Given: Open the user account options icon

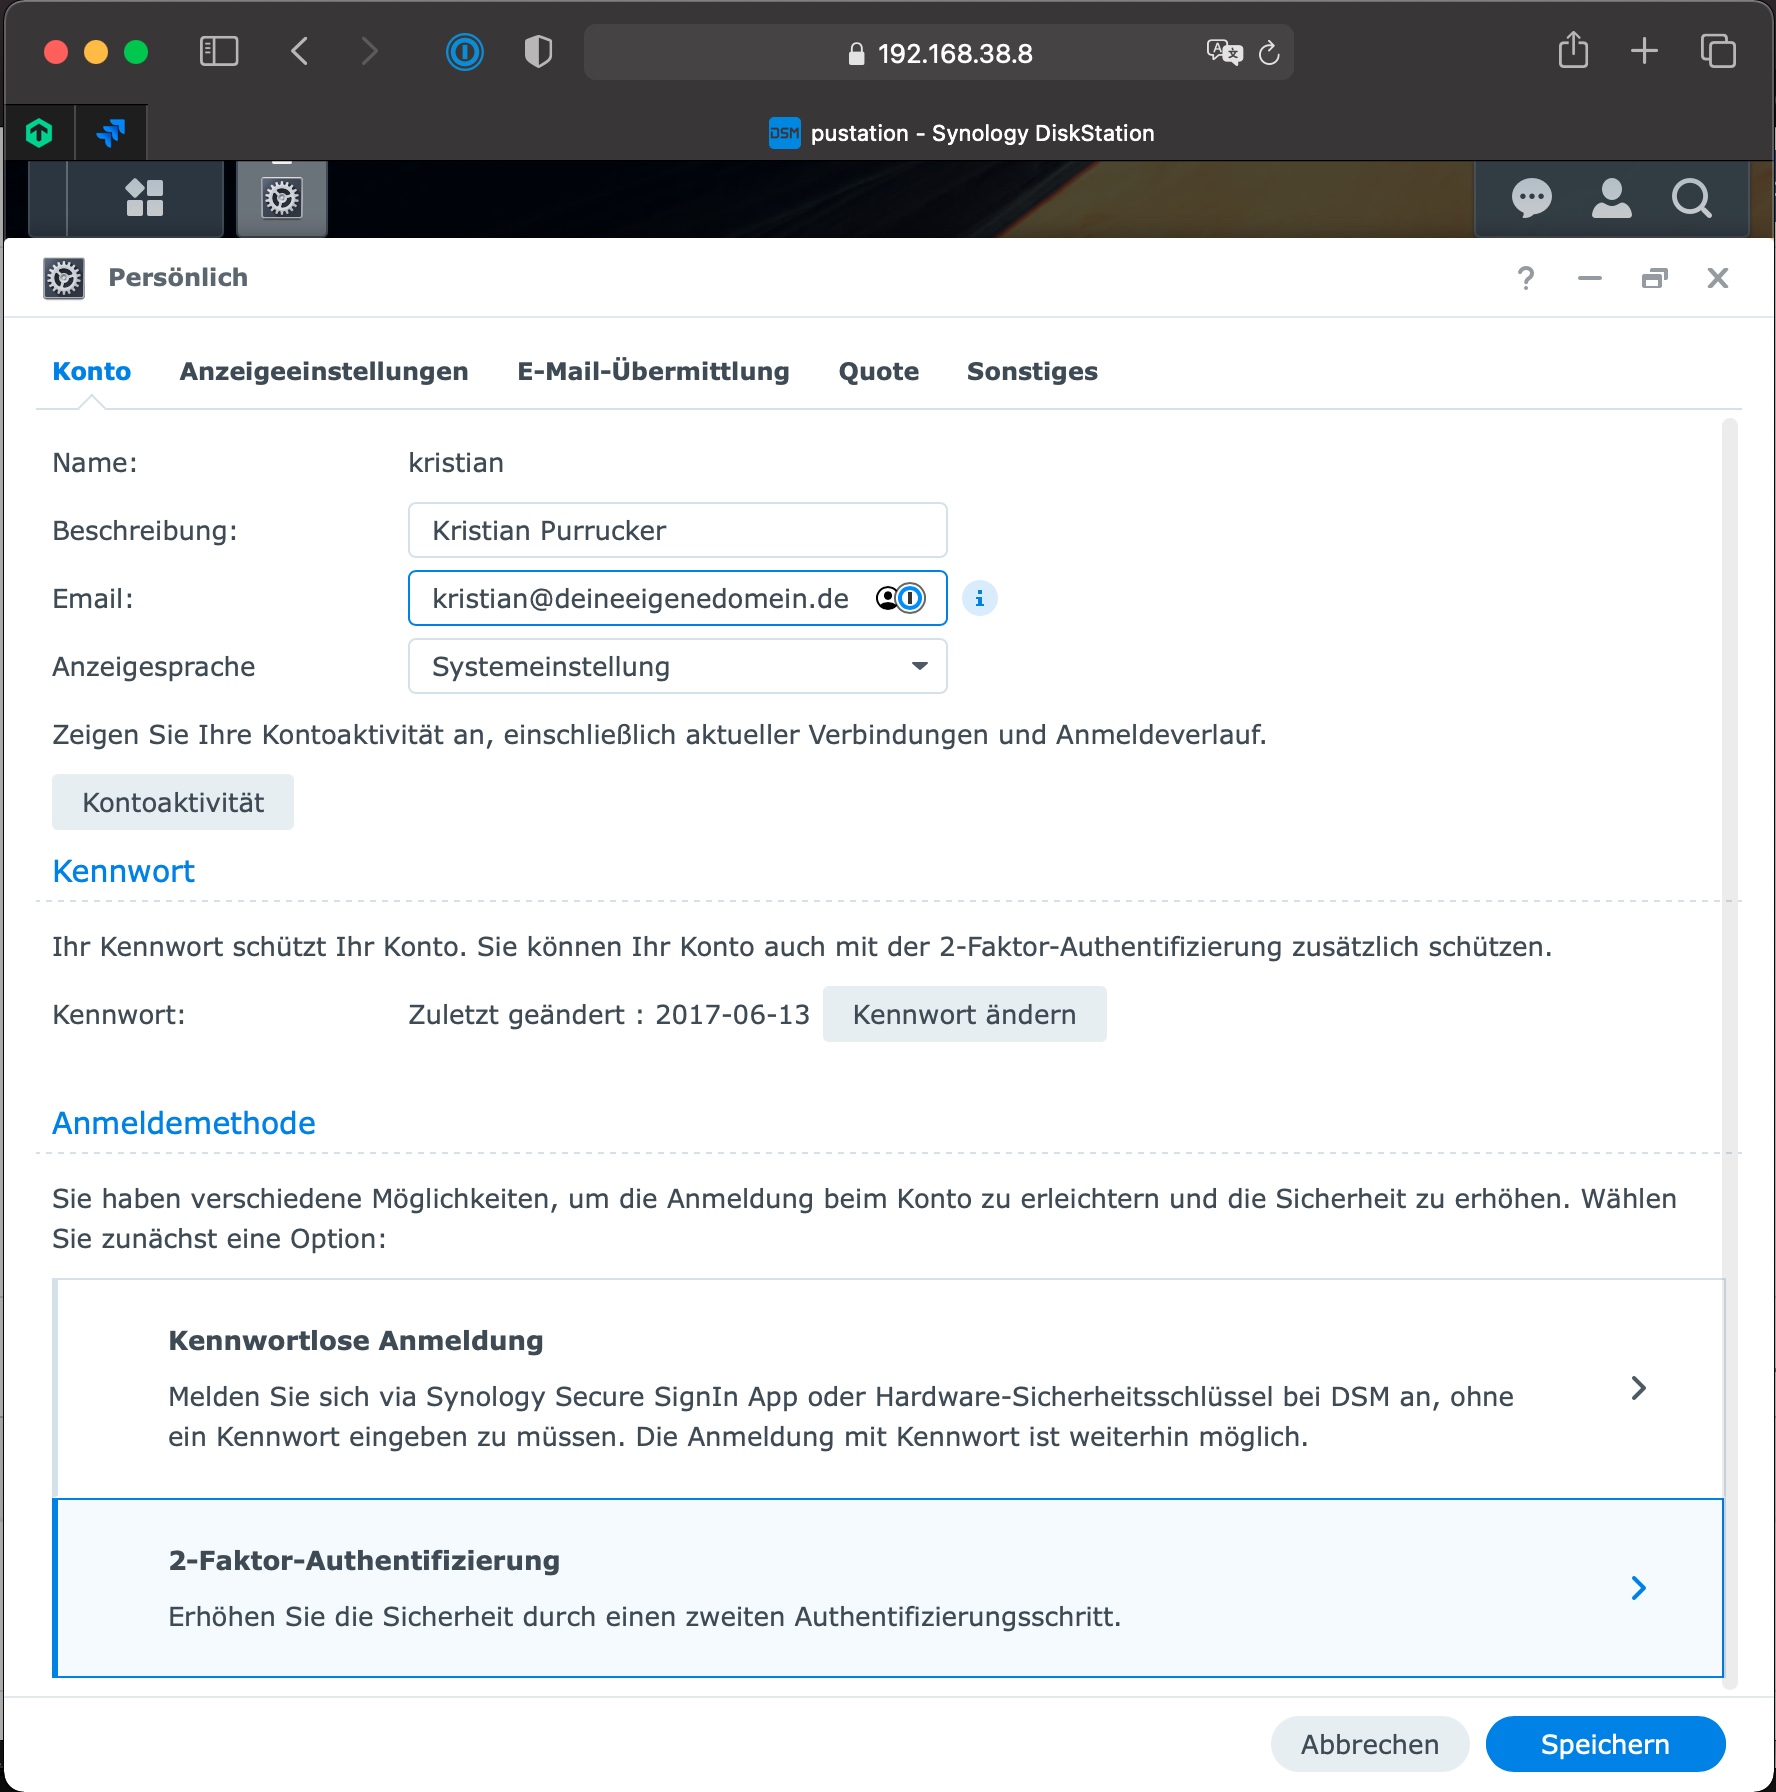Looking at the screenshot, I should (1611, 198).
